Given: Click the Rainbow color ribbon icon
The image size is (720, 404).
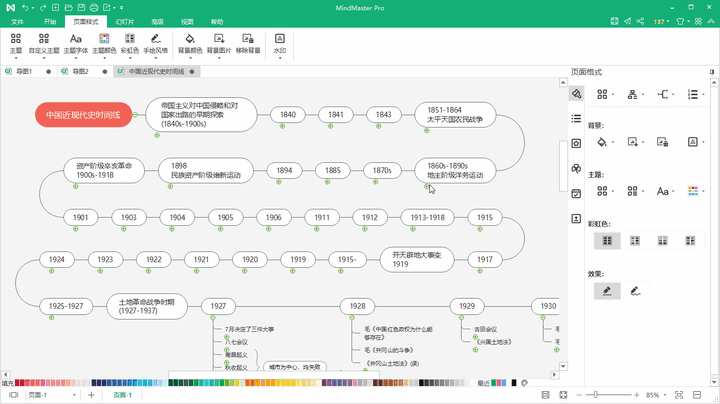Looking at the screenshot, I should point(130,39).
